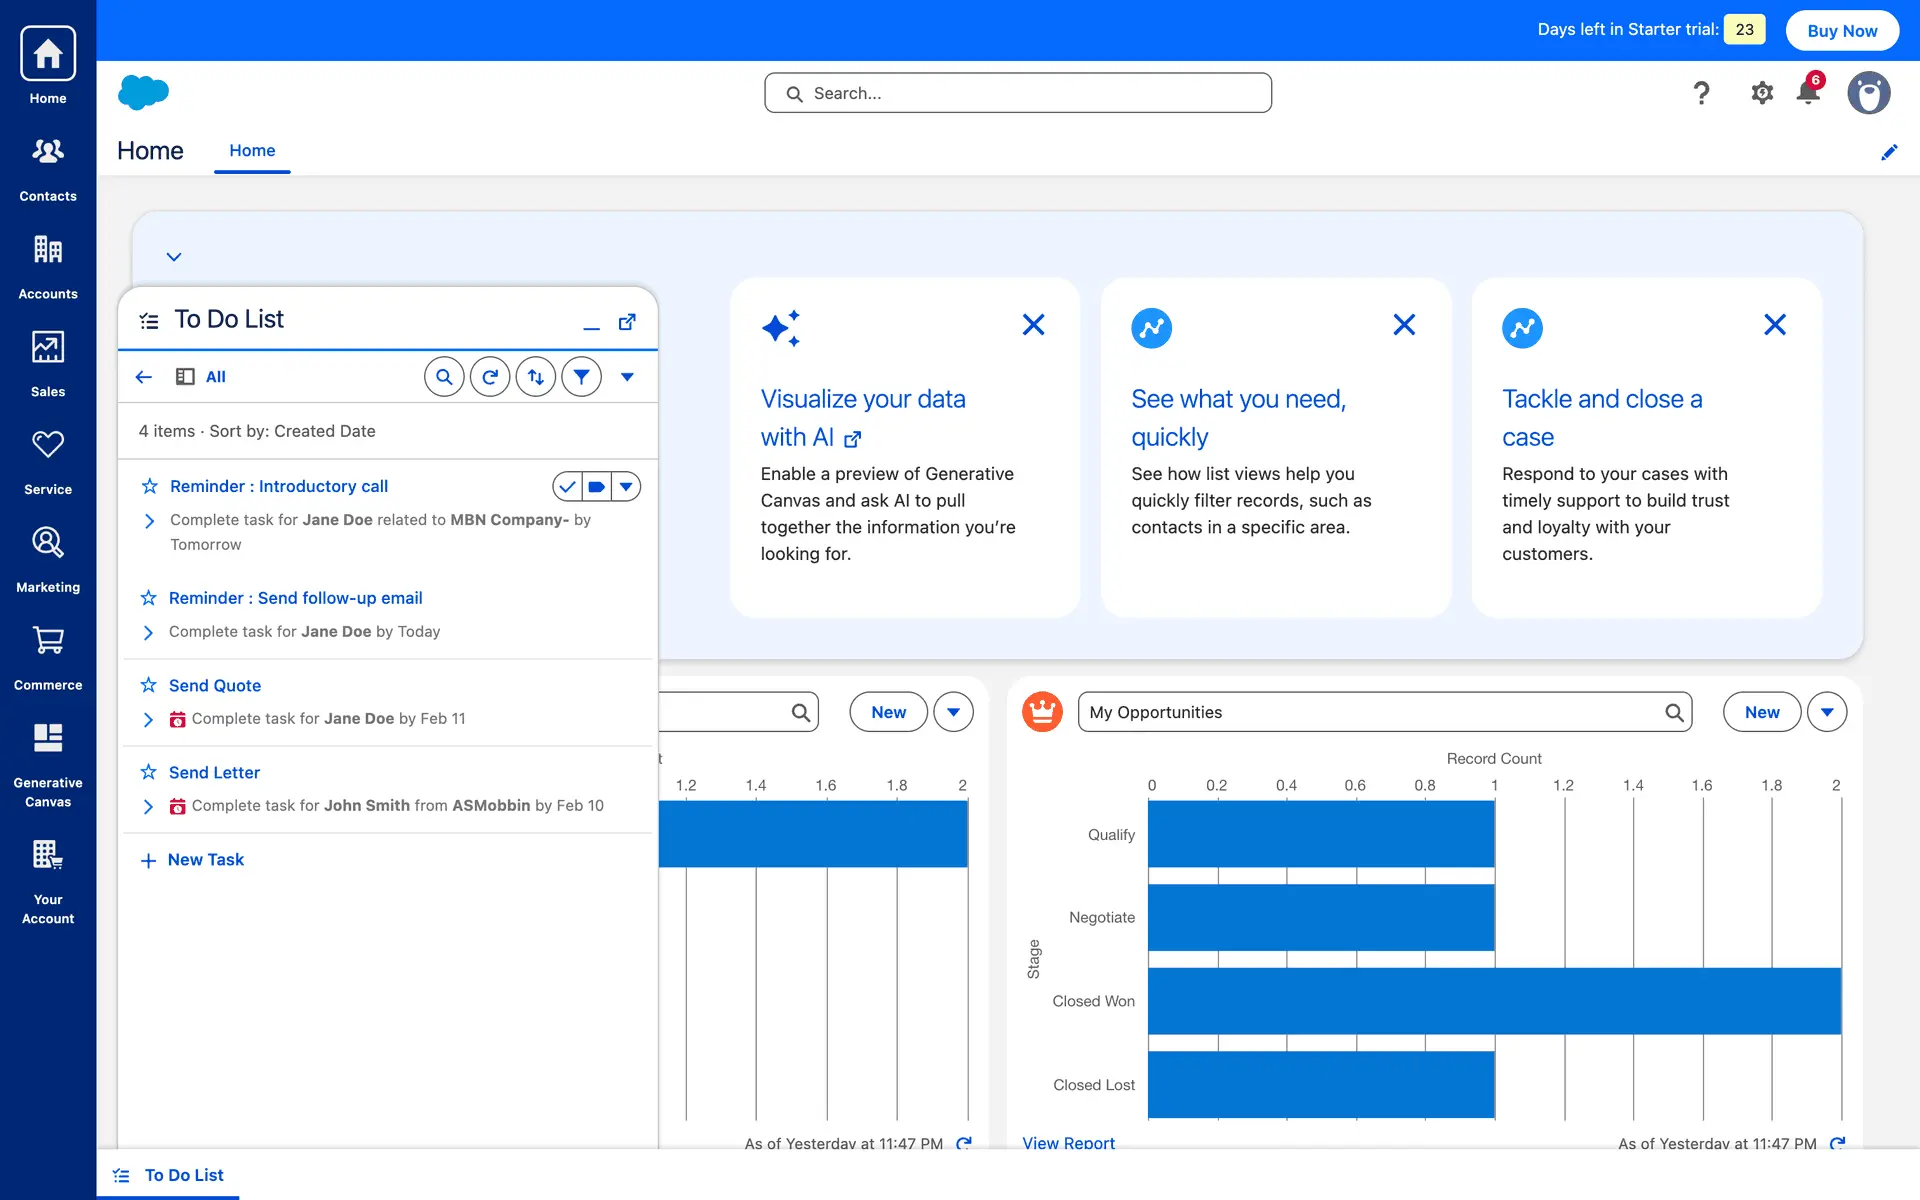The image size is (1920, 1200).
Task: Click the Buy Now button
Action: [1842, 31]
